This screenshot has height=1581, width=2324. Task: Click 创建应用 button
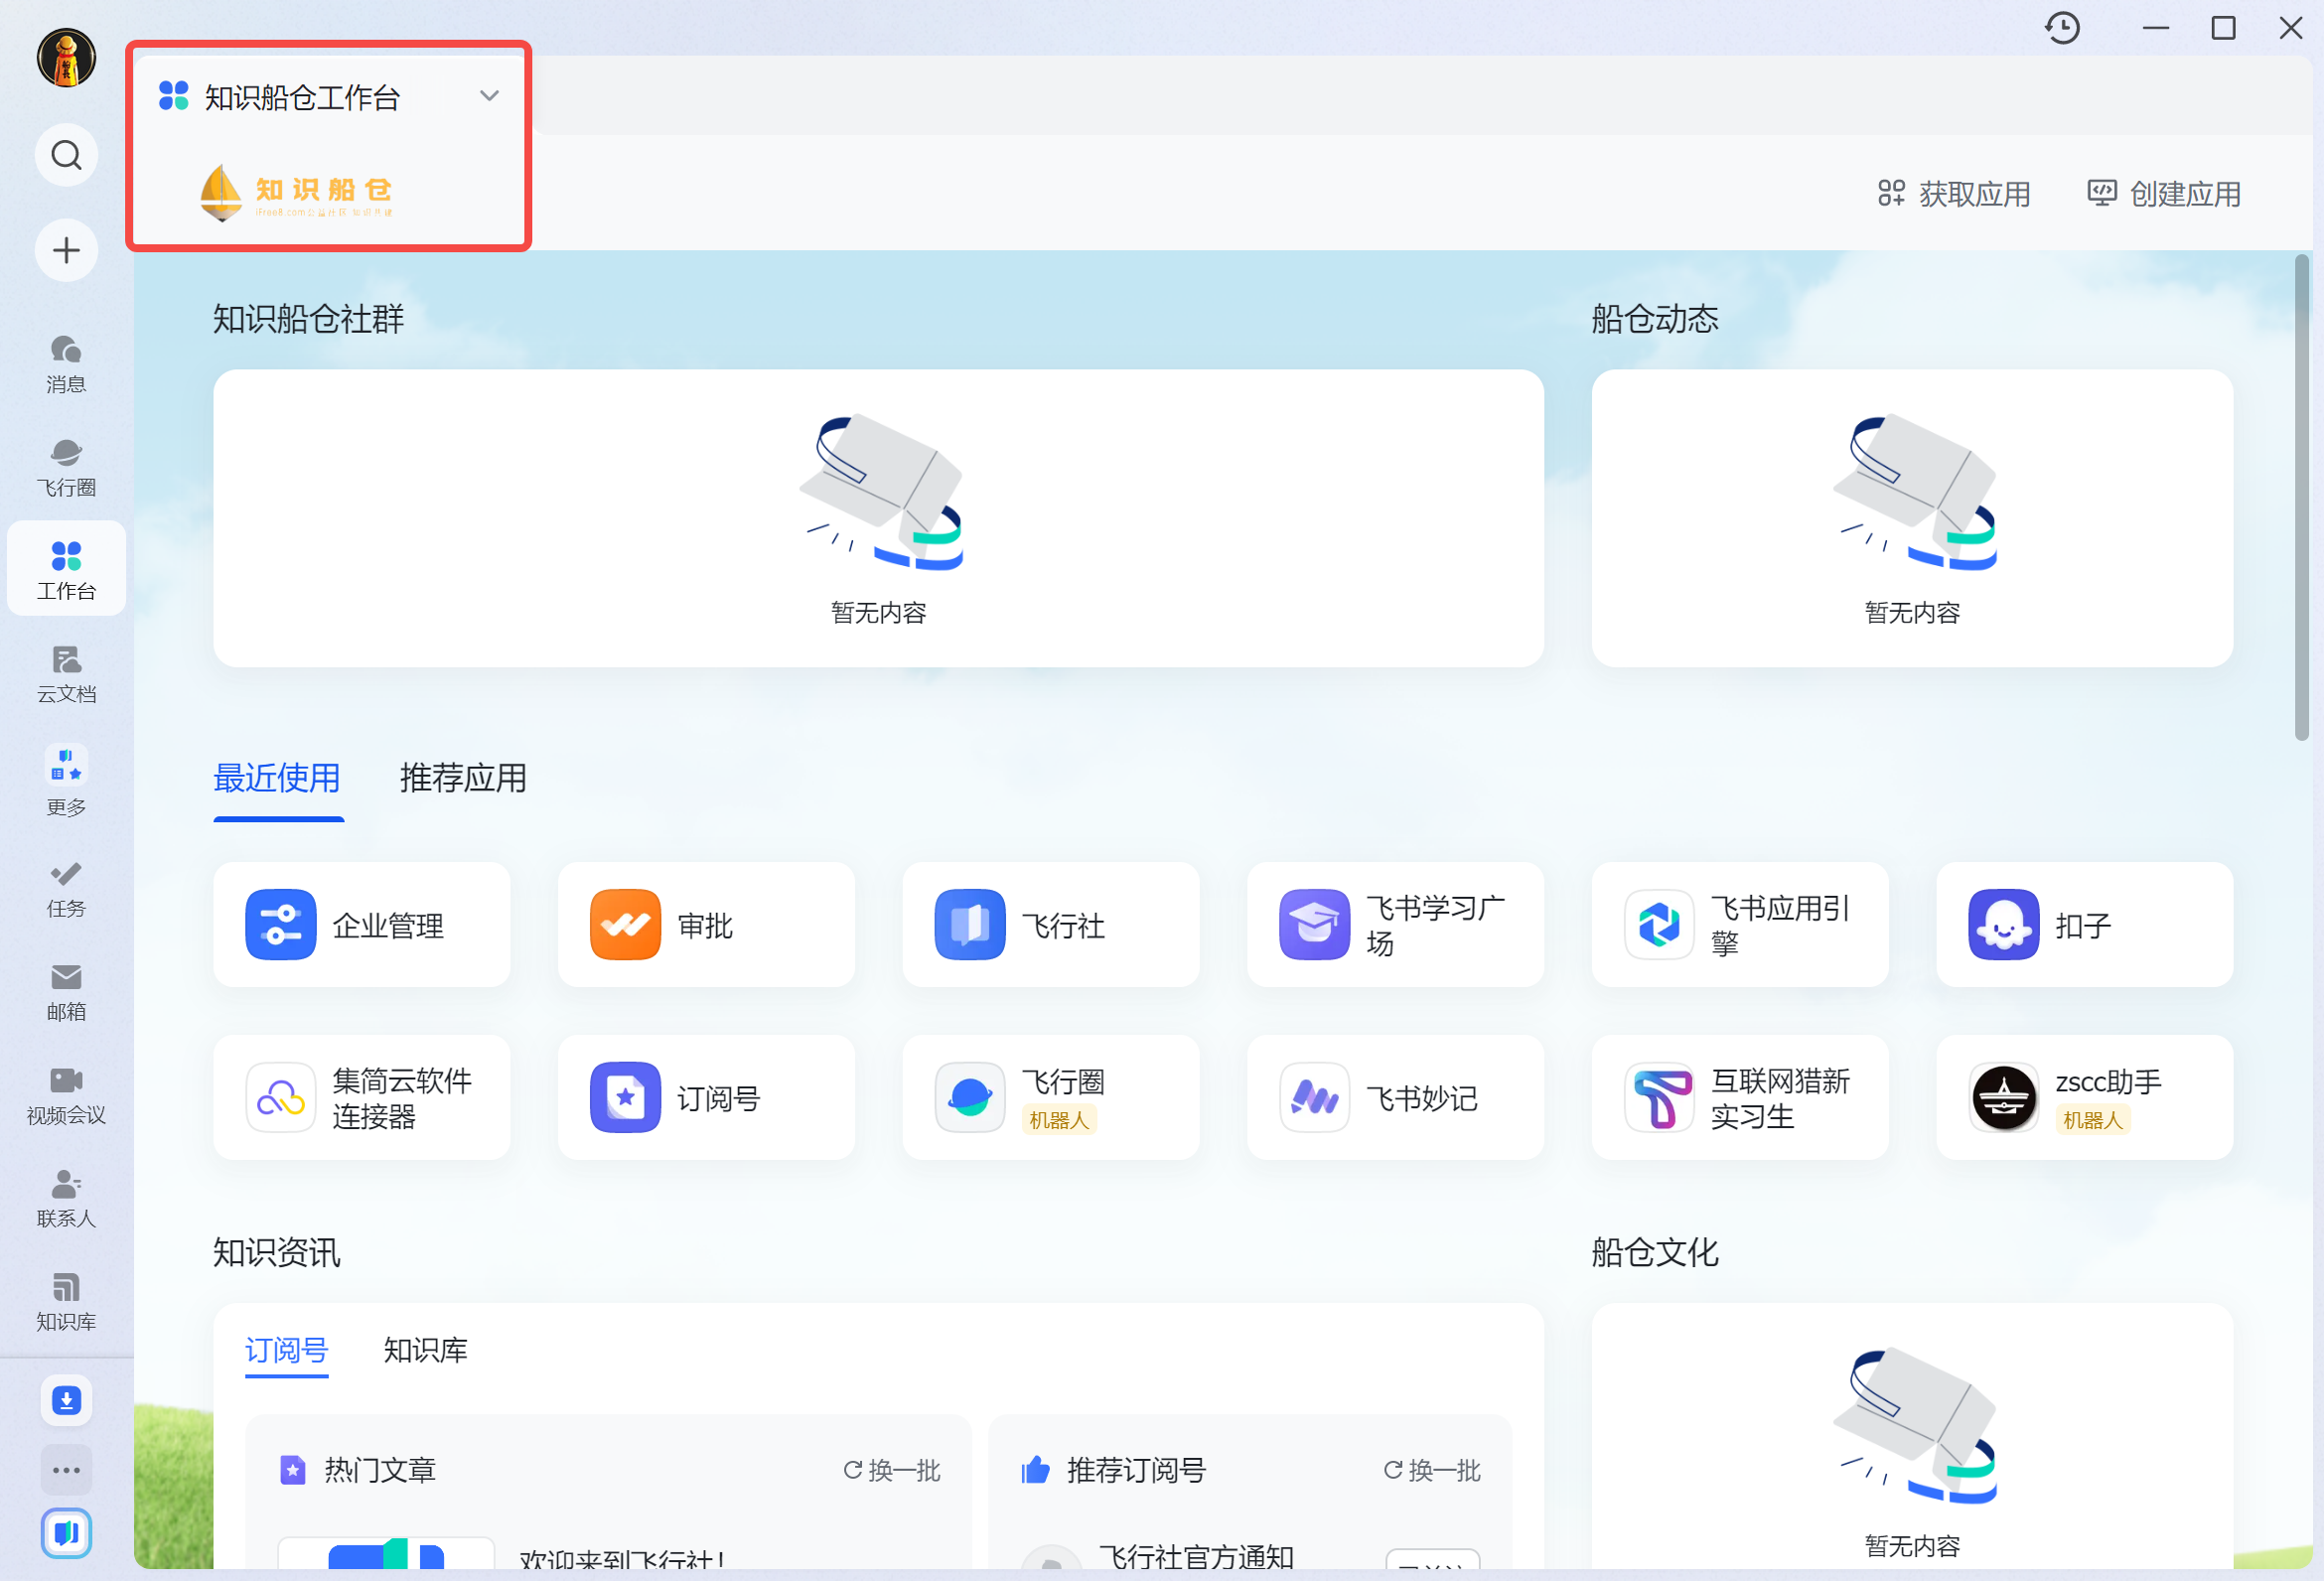click(x=2164, y=194)
